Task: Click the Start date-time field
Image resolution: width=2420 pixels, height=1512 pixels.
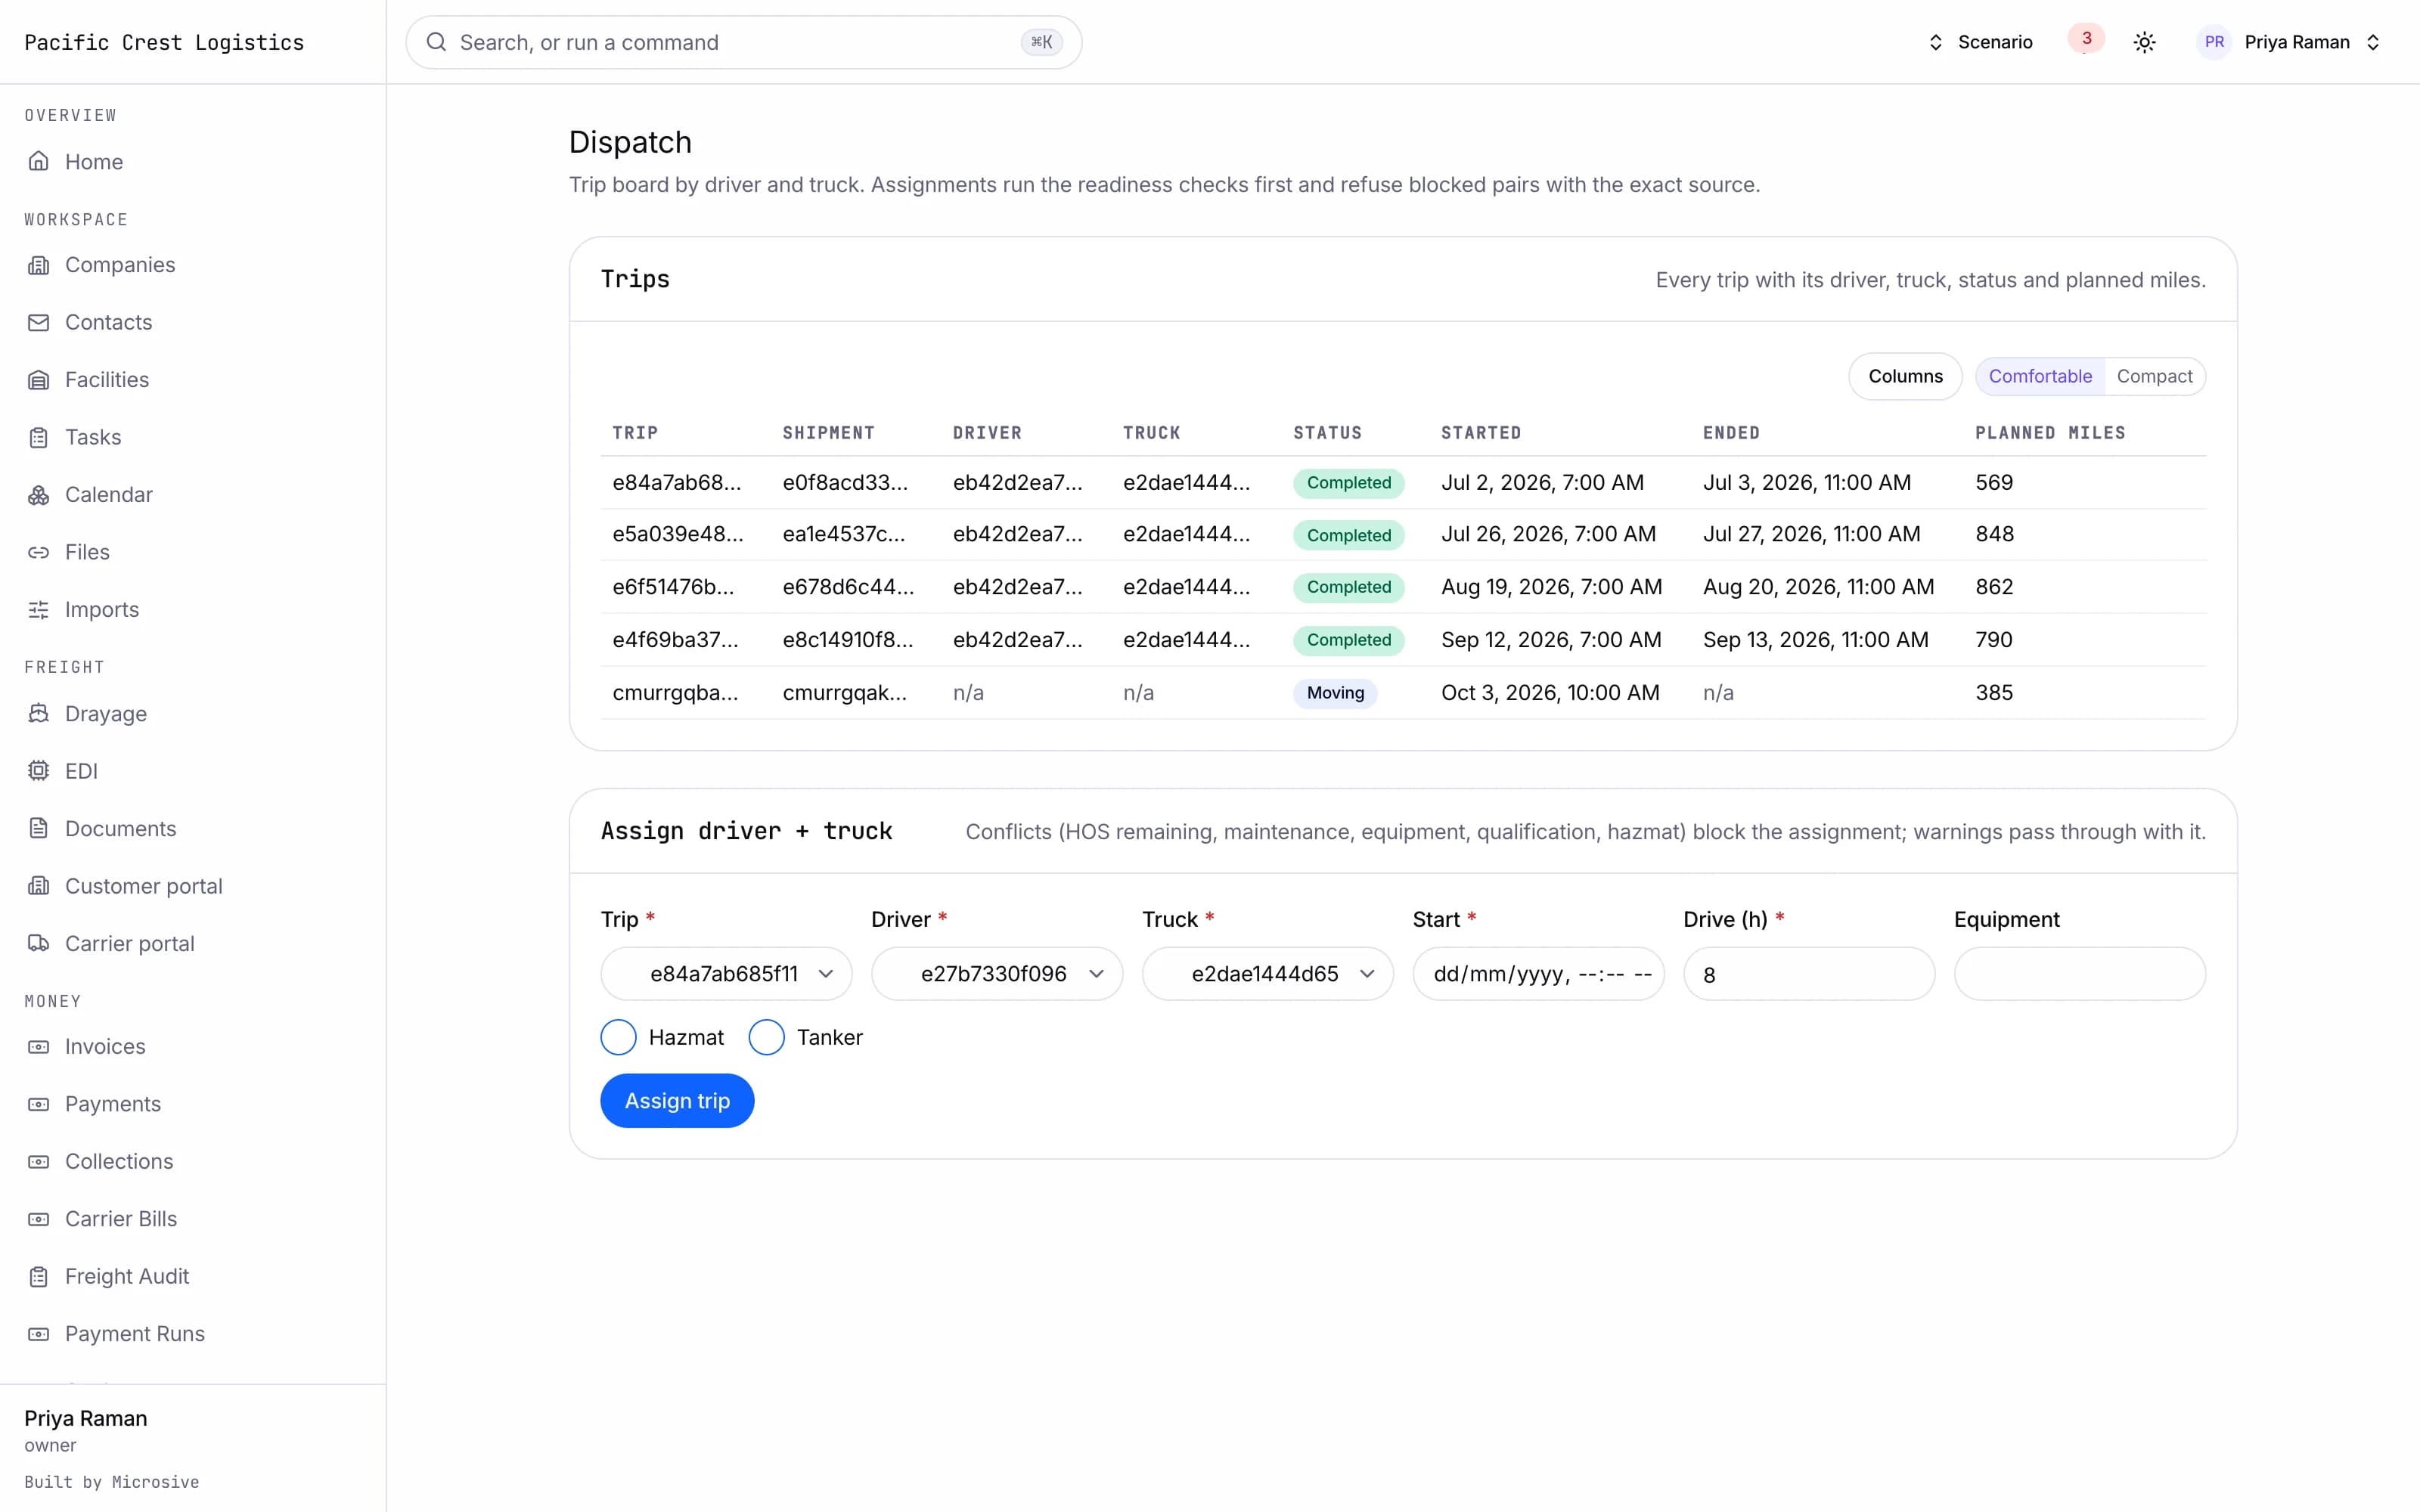Action: point(1538,974)
